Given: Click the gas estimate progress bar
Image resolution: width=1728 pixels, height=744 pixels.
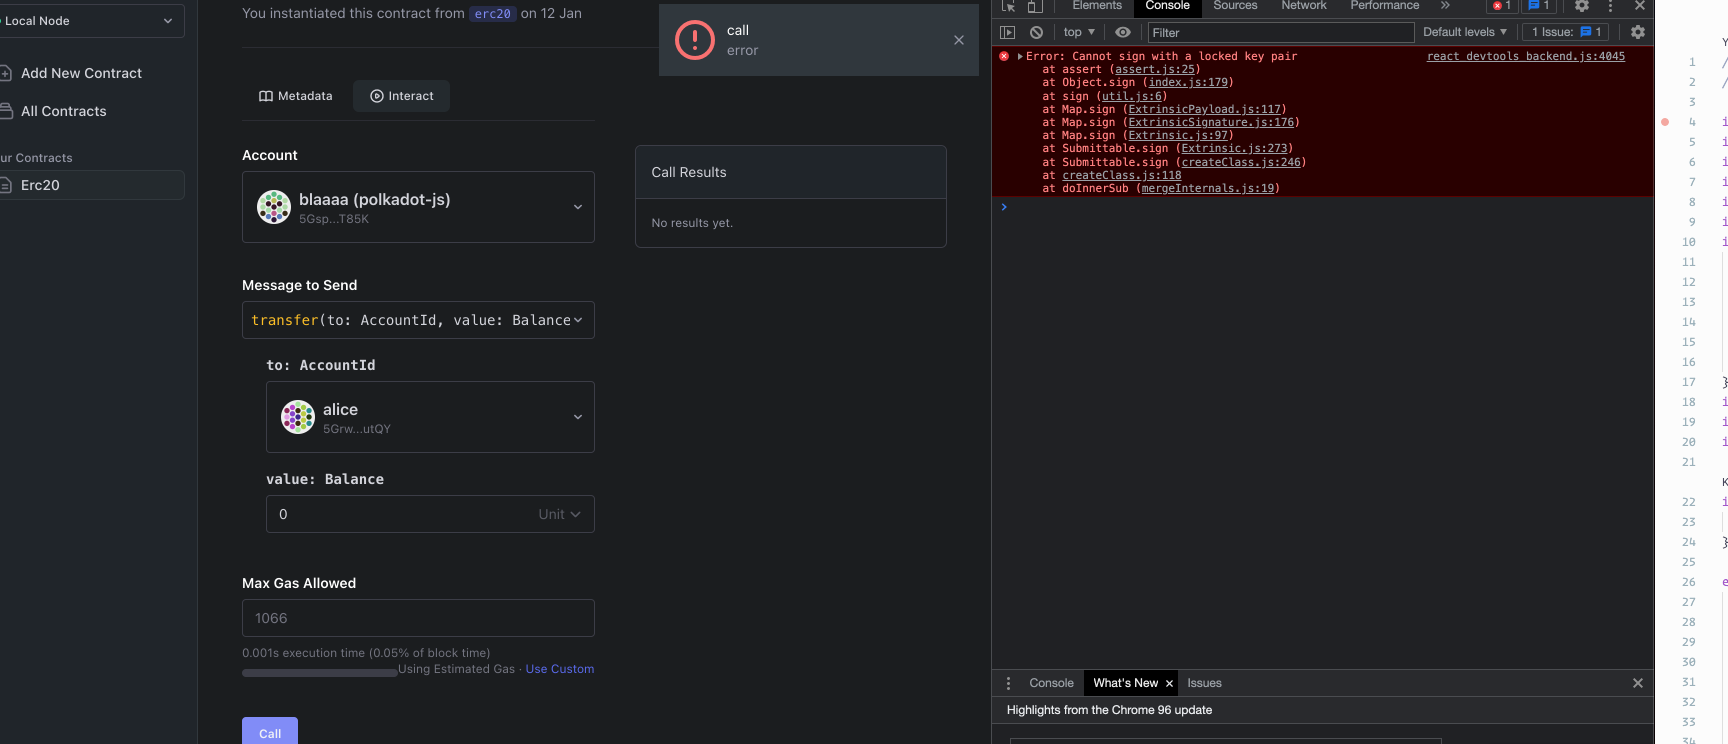Looking at the screenshot, I should point(320,673).
